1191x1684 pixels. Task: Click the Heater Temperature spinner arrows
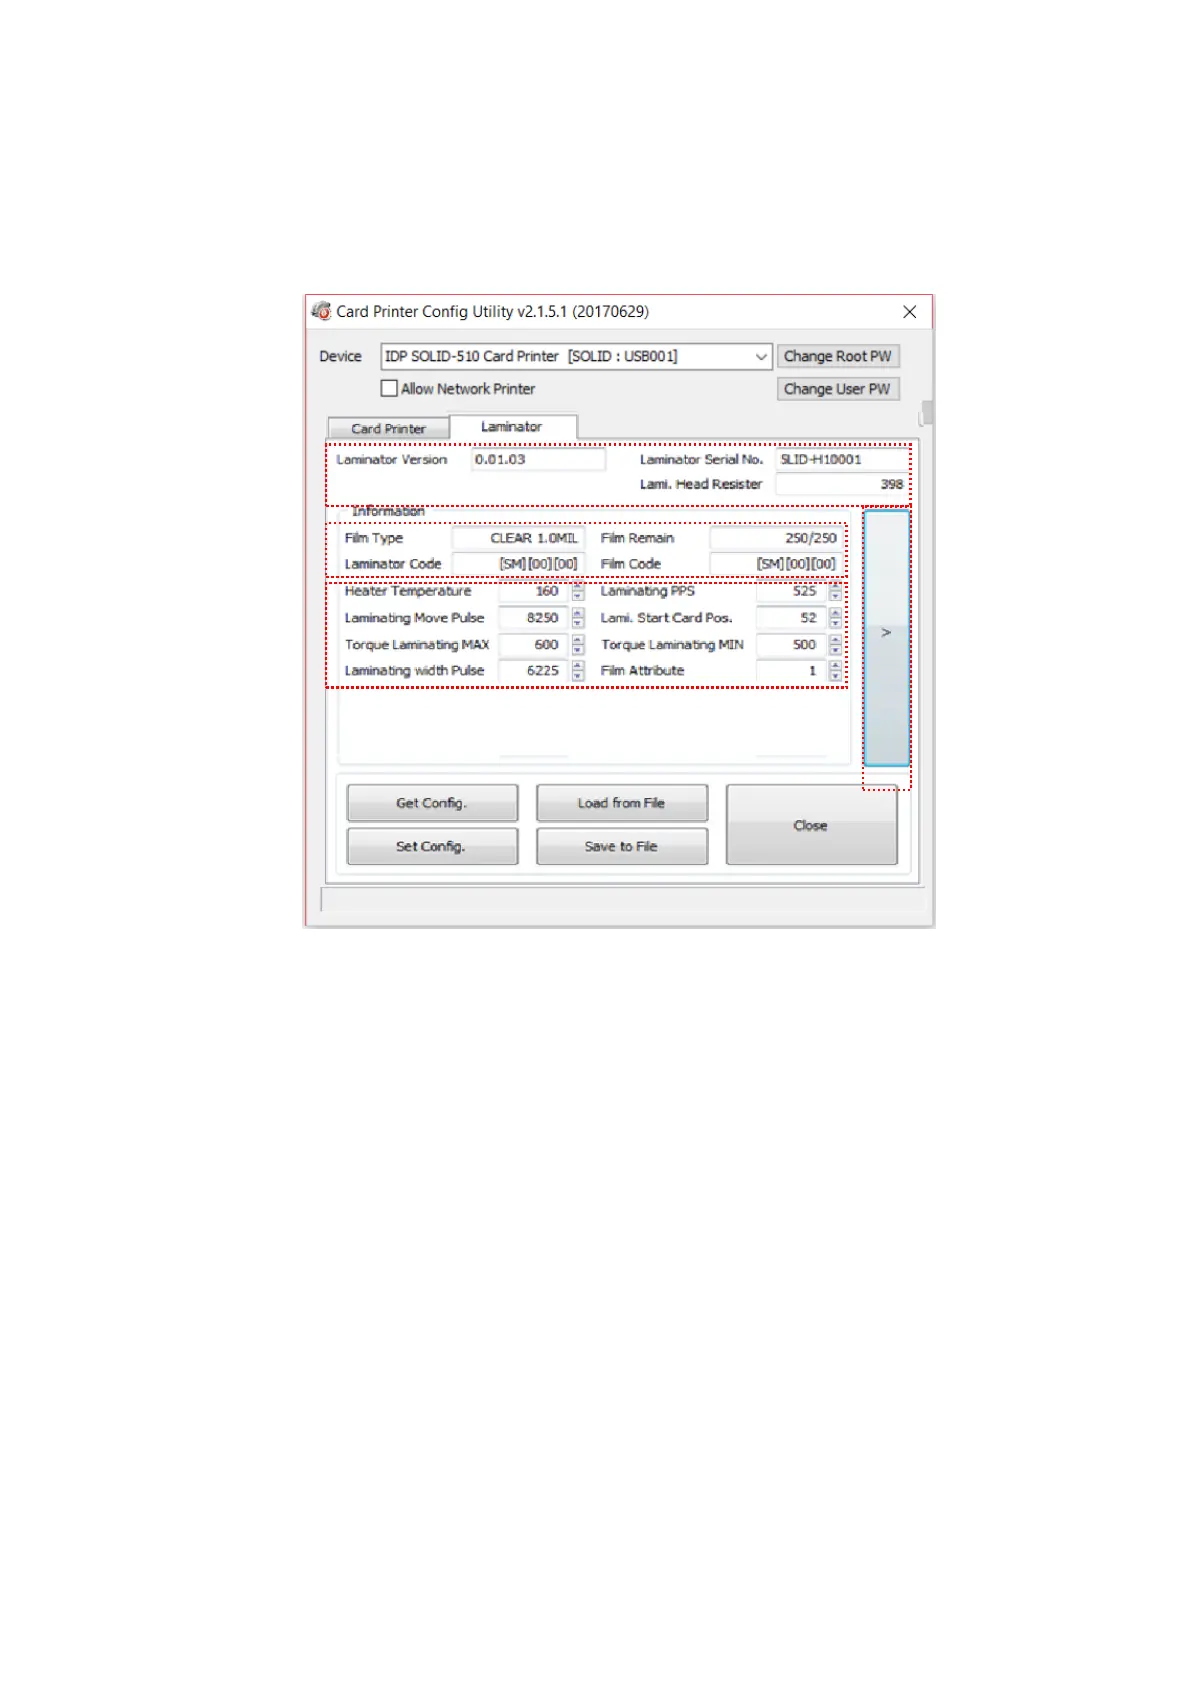(x=578, y=592)
